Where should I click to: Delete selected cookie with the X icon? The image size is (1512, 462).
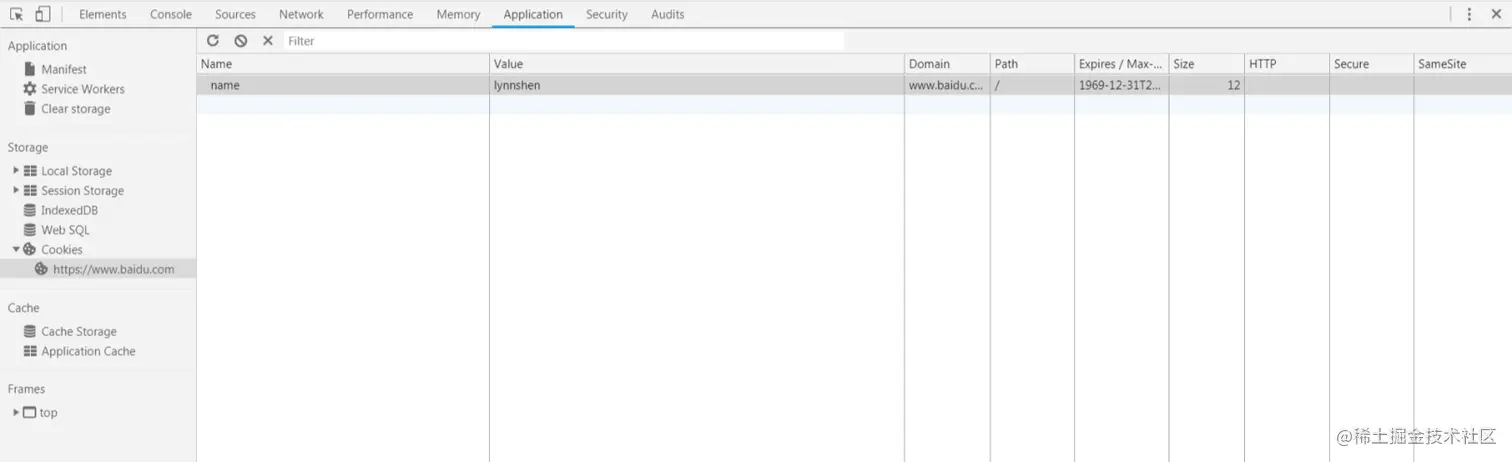(268, 40)
